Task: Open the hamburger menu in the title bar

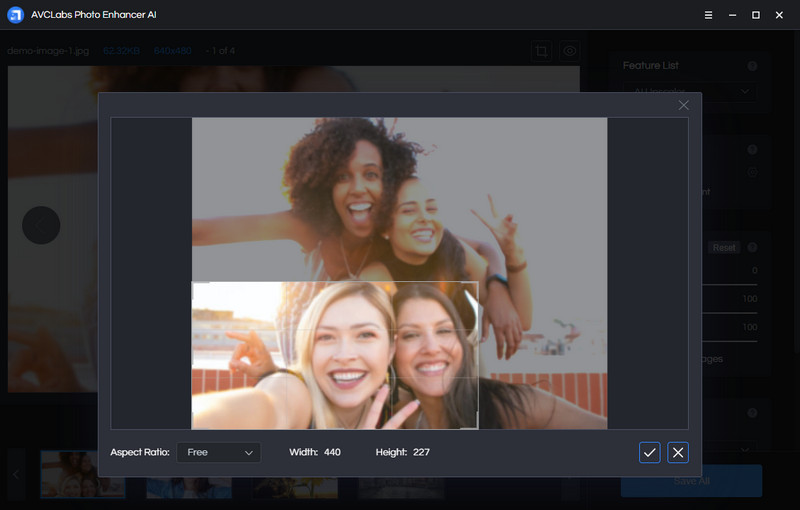Action: coord(708,15)
